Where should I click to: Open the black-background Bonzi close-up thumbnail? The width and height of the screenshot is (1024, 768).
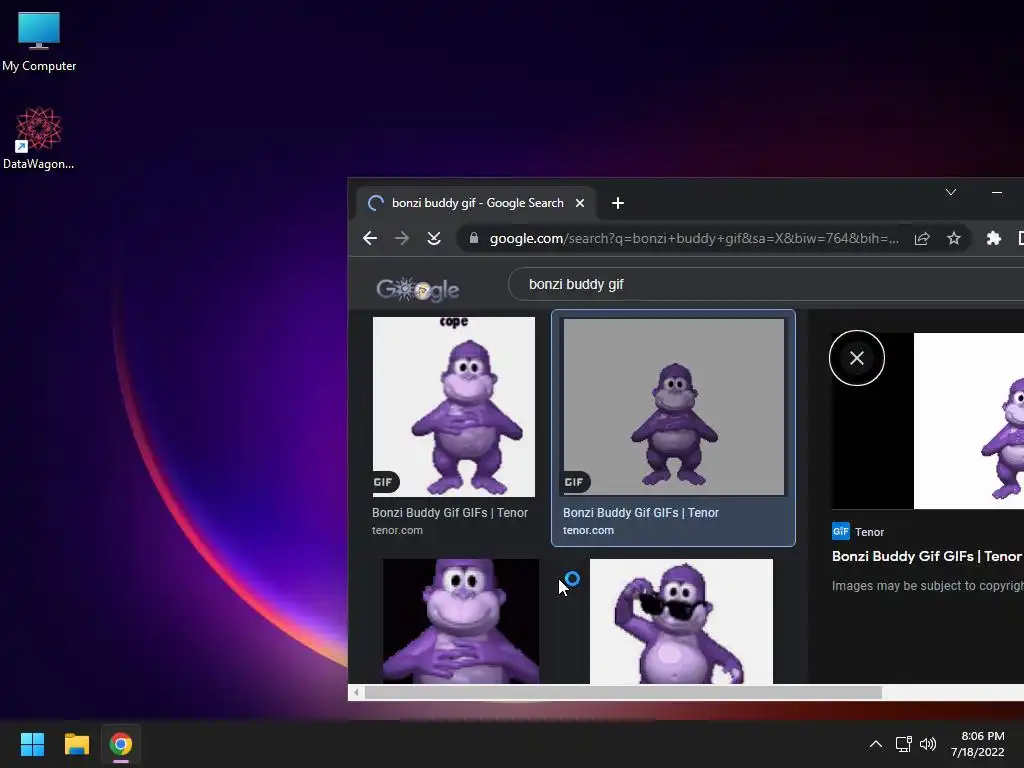[x=461, y=621]
